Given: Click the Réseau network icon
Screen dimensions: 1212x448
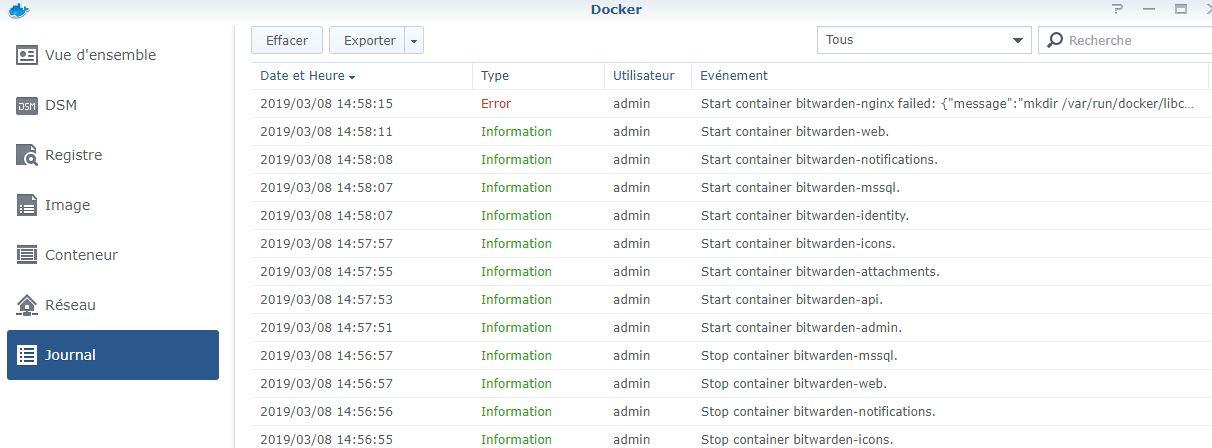Looking at the screenshot, I should (27, 305).
